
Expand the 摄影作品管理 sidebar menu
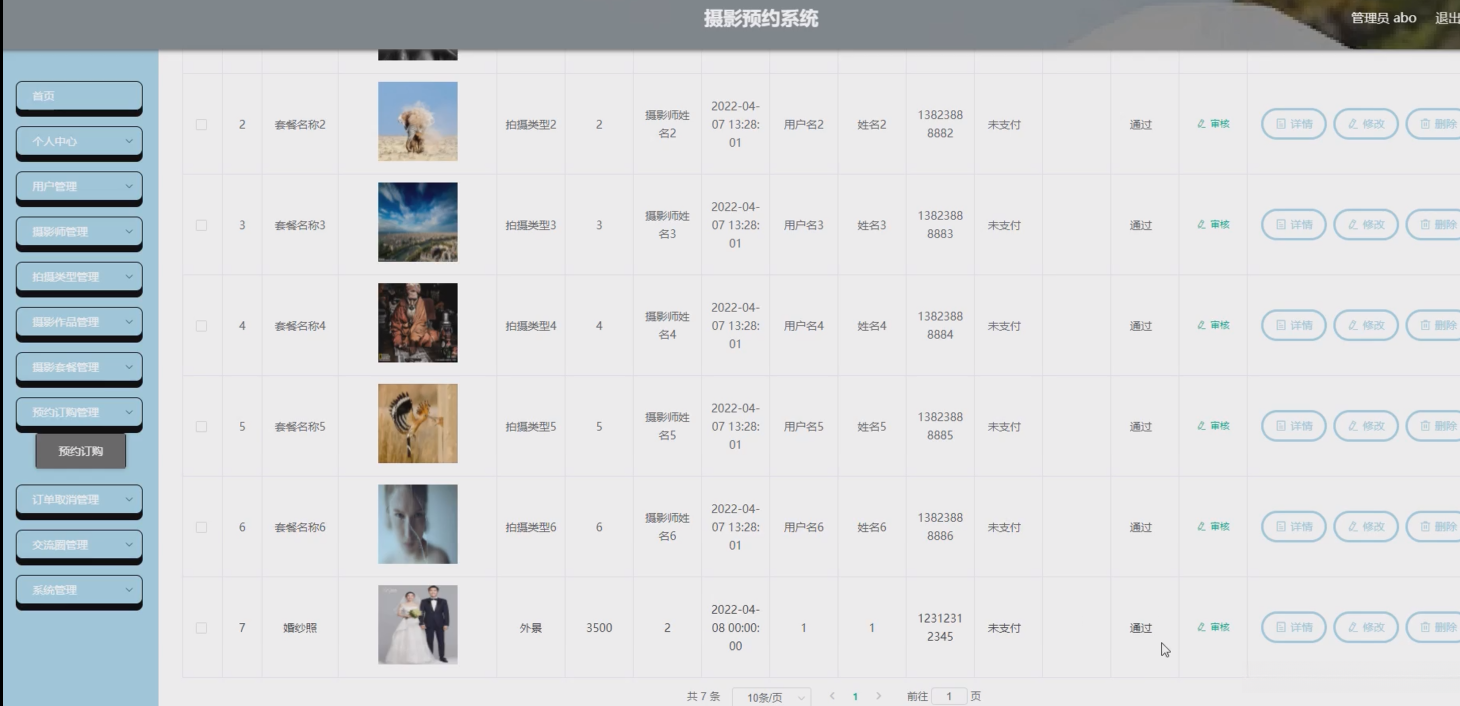[x=79, y=322]
